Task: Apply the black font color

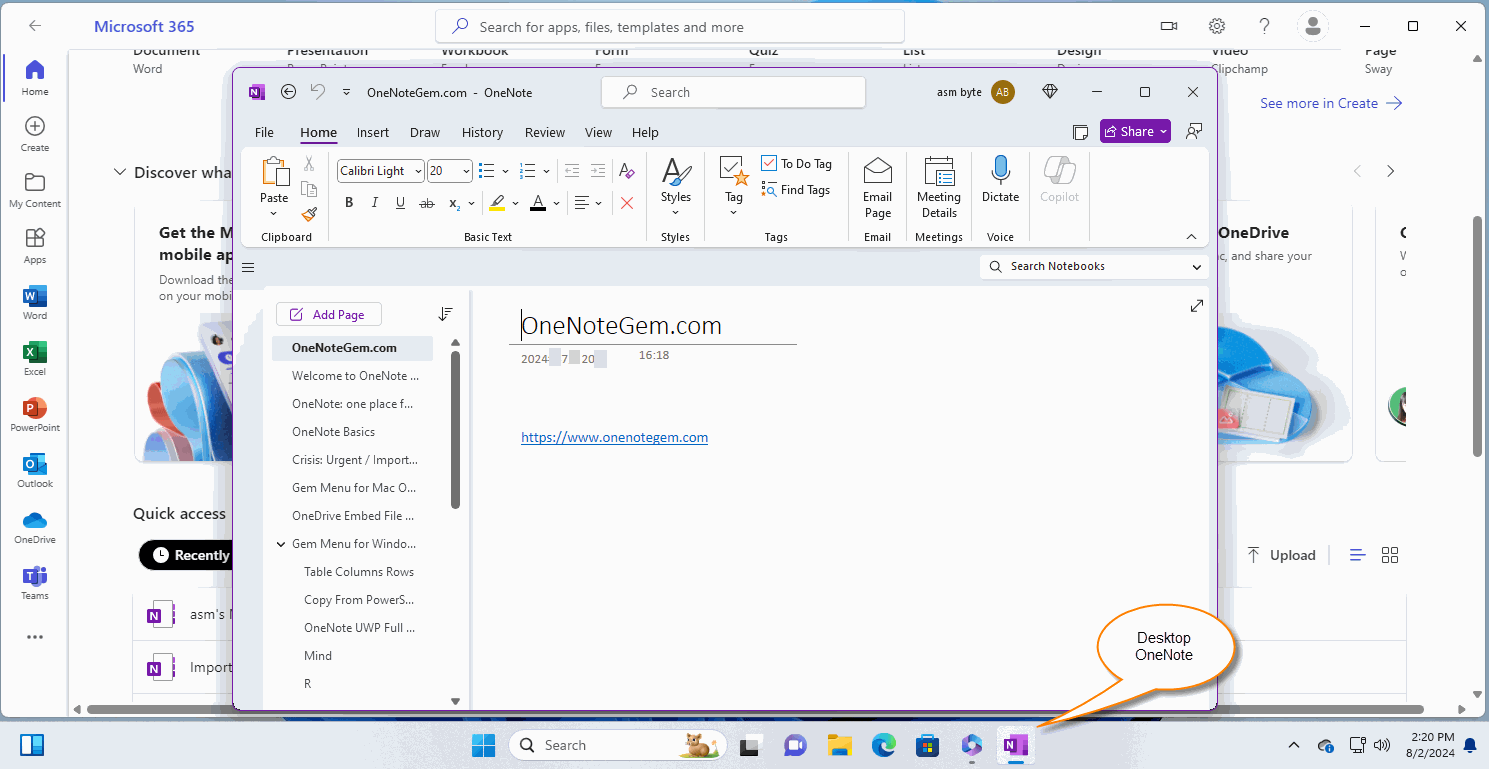Action: 538,203
